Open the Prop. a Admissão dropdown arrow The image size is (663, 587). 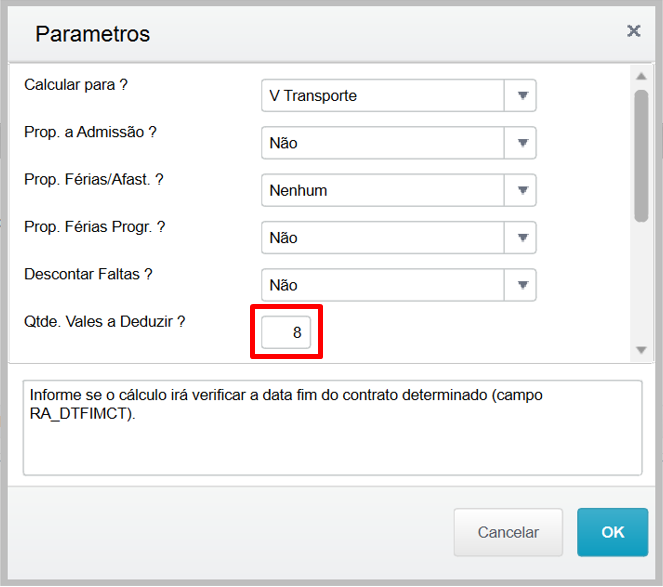[x=521, y=143]
